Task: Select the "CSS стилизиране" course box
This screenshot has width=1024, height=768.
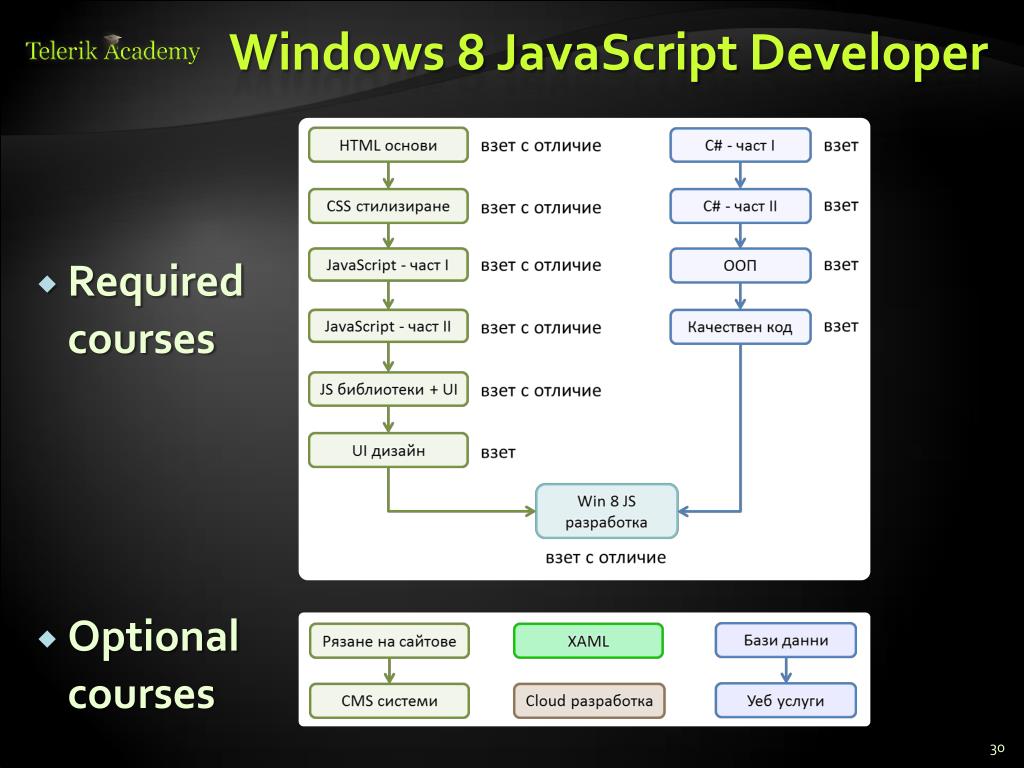Action: point(388,206)
